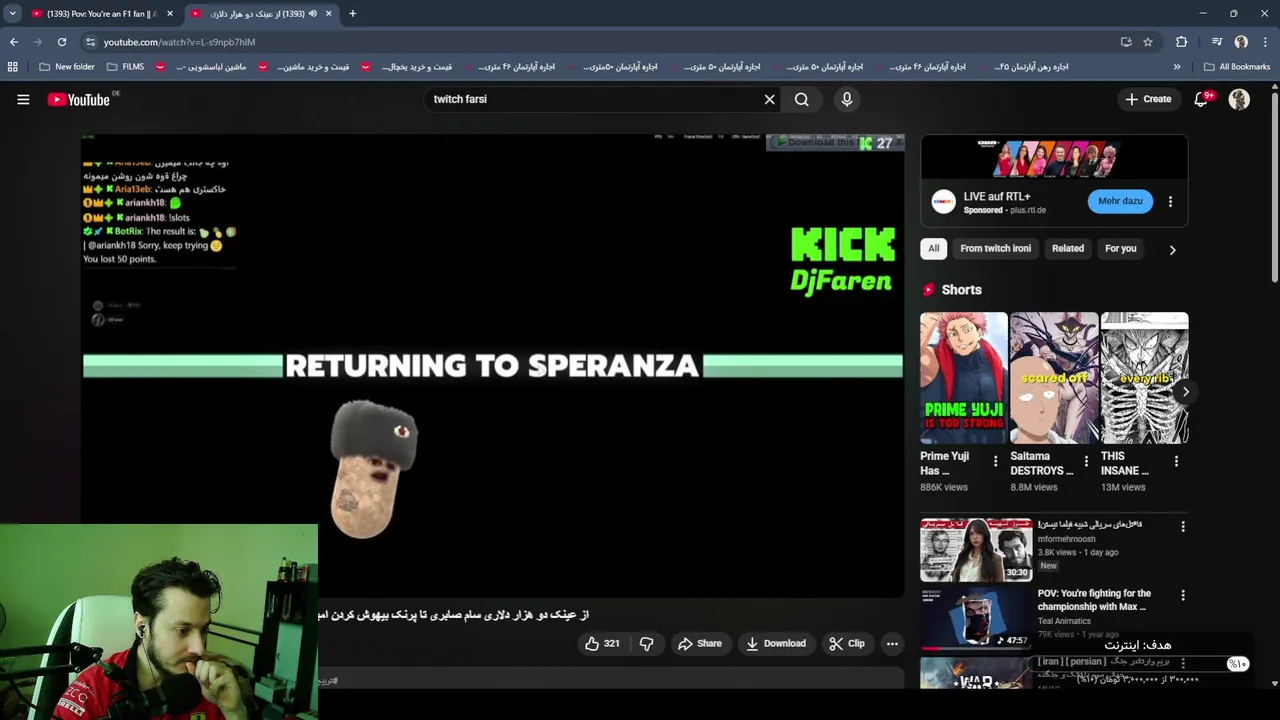This screenshot has width=1280, height=720.
Task: Show more filter chips with arrow
Action: 1172,249
